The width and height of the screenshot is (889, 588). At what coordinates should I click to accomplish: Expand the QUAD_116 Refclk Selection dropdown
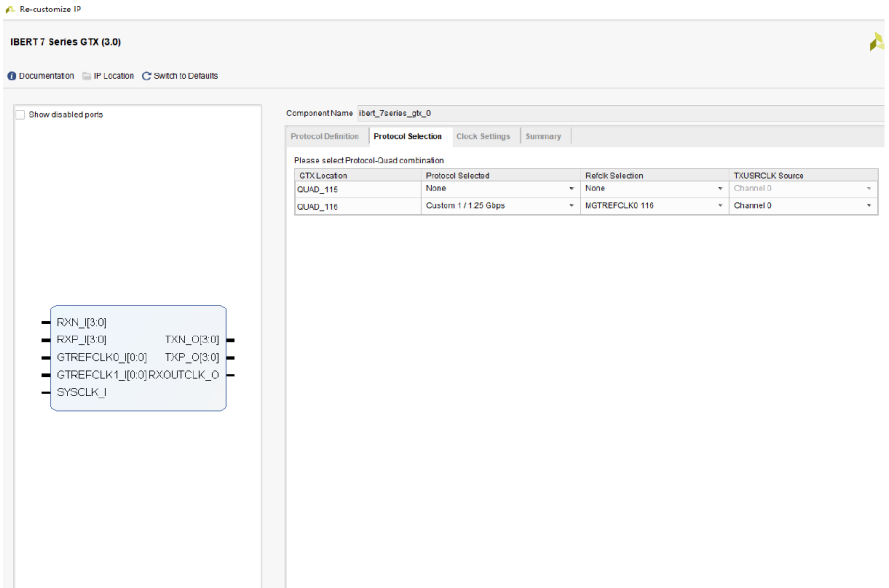(654, 206)
